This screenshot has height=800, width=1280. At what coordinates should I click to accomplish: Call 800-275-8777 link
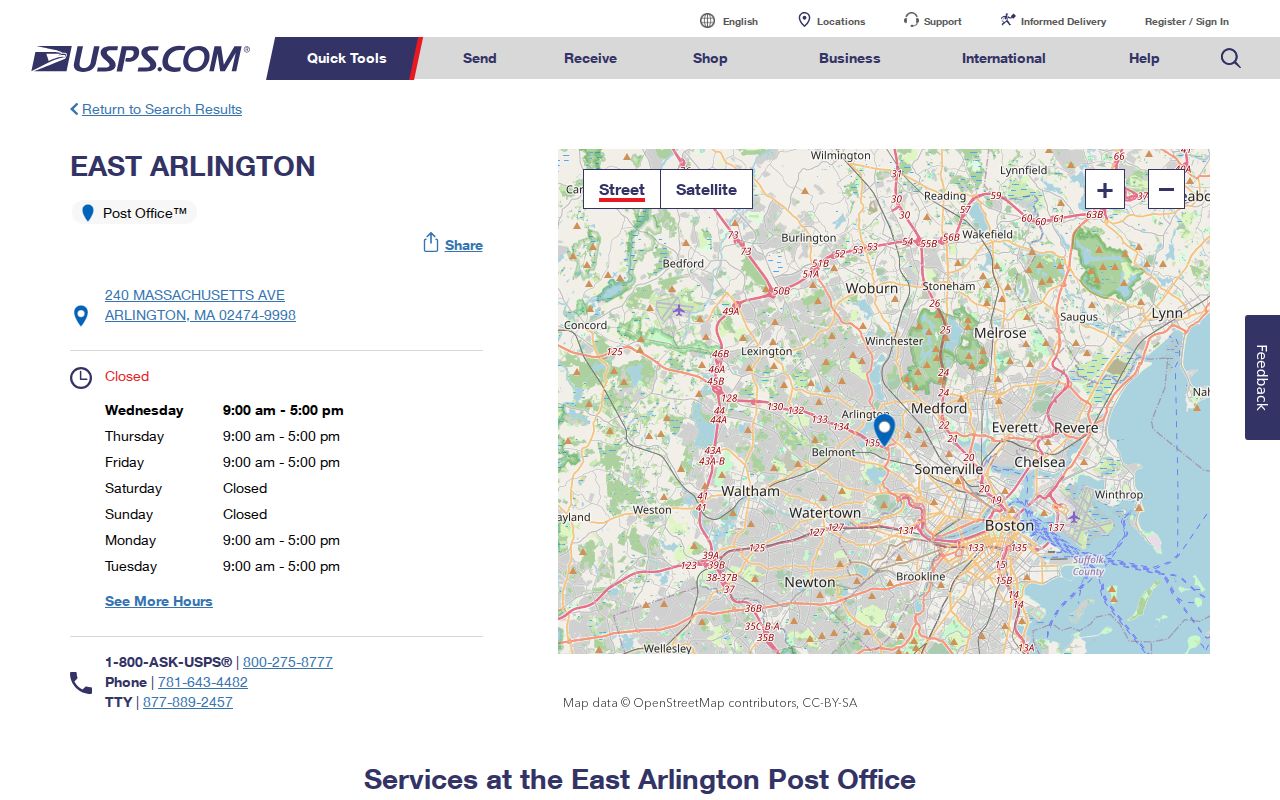point(288,662)
